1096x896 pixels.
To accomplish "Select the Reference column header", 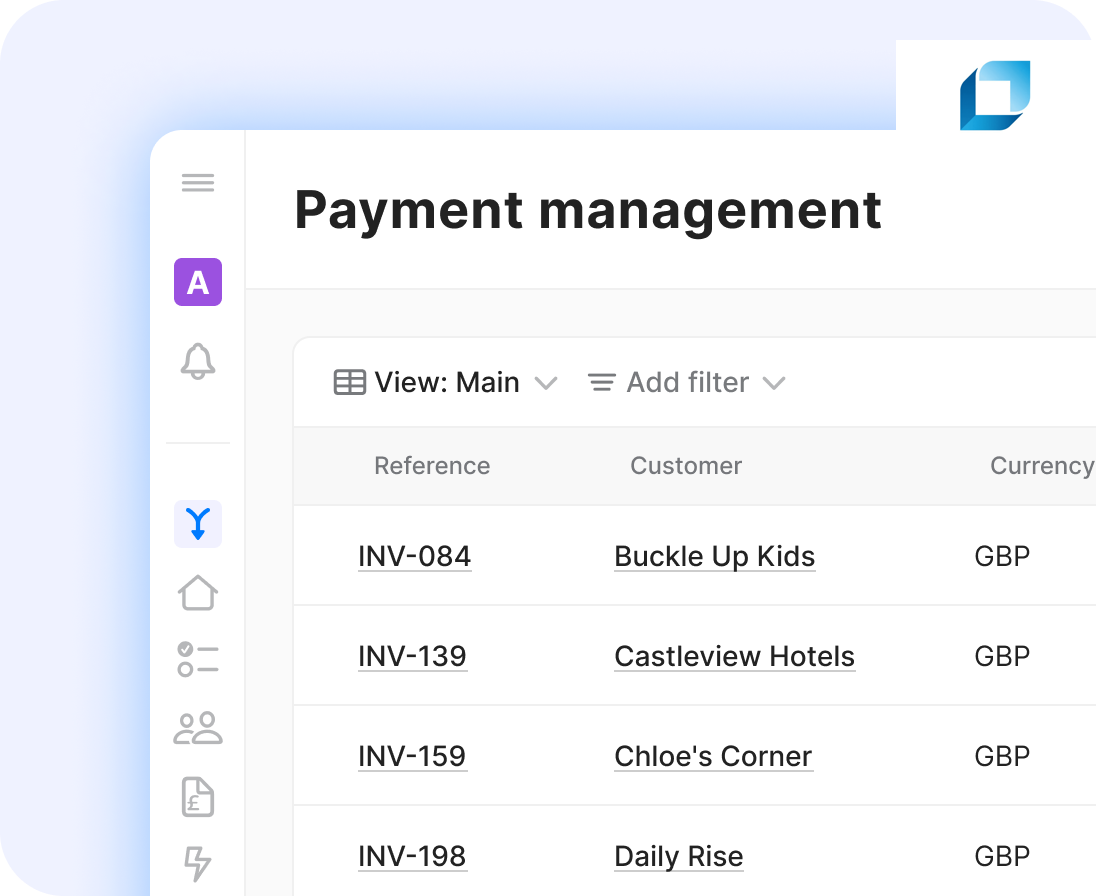I will point(432,466).
